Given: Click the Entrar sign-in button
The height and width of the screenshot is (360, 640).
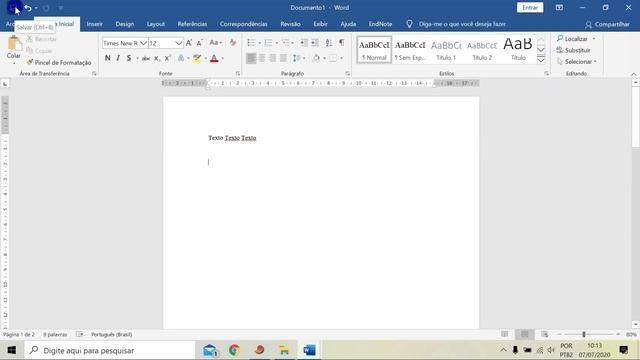Looking at the screenshot, I should coord(530,8).
